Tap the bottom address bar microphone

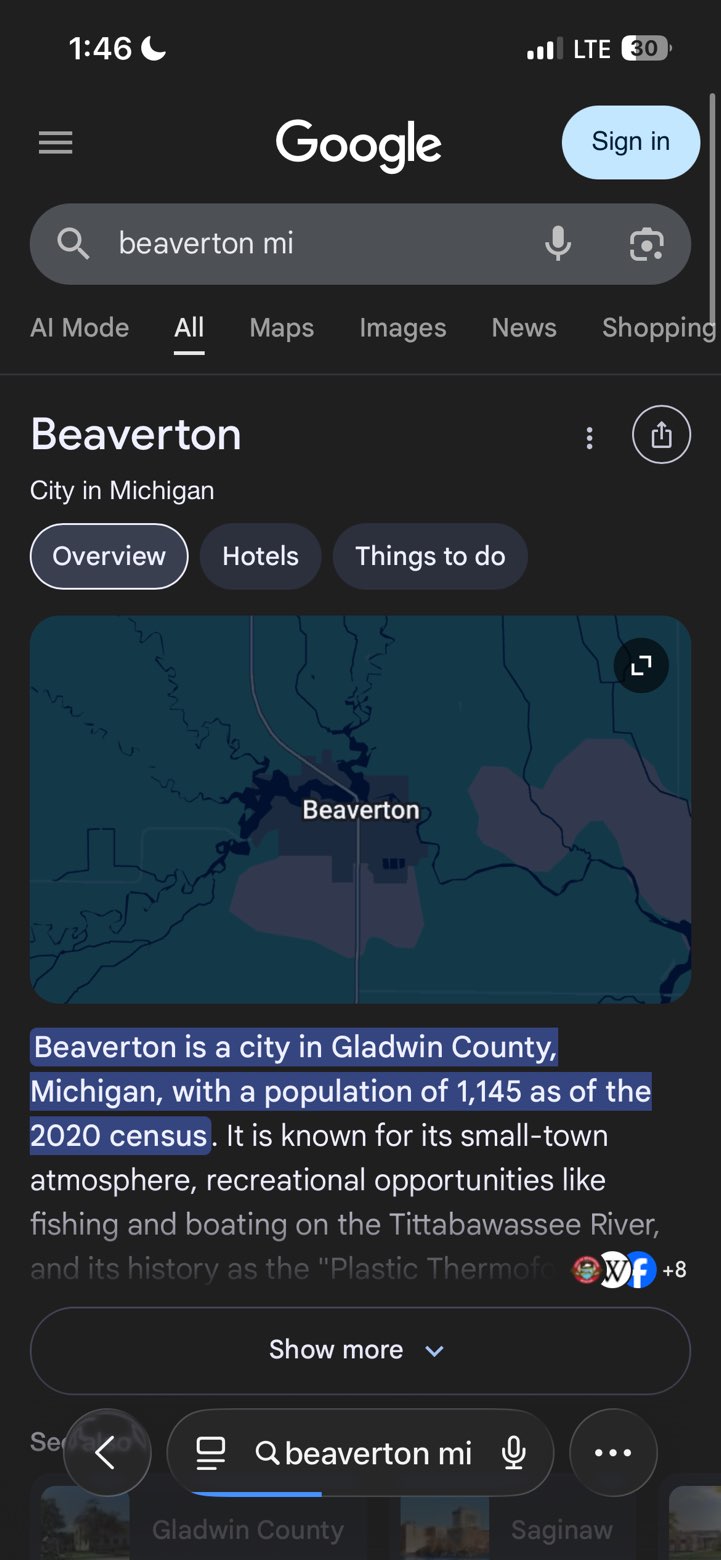tap(514, 1453)
